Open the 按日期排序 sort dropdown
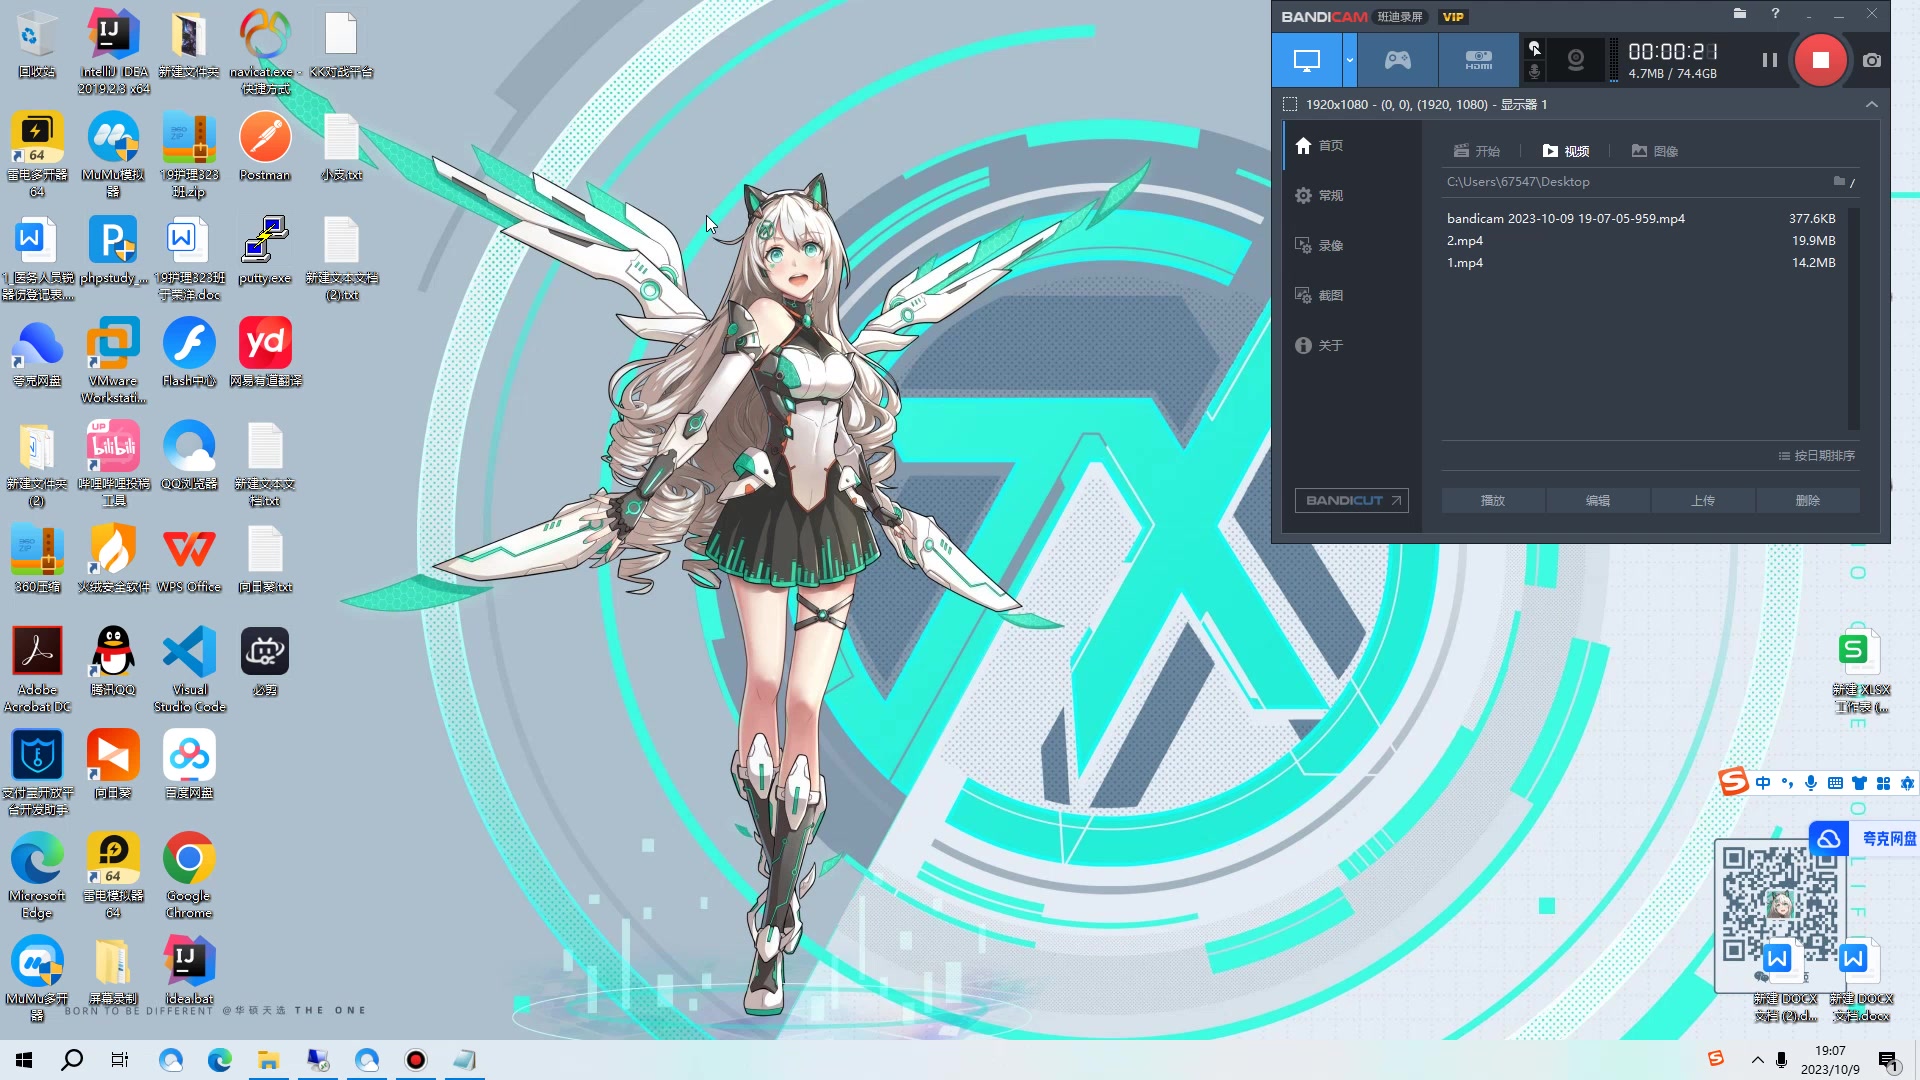 [x=1816, y=456]
